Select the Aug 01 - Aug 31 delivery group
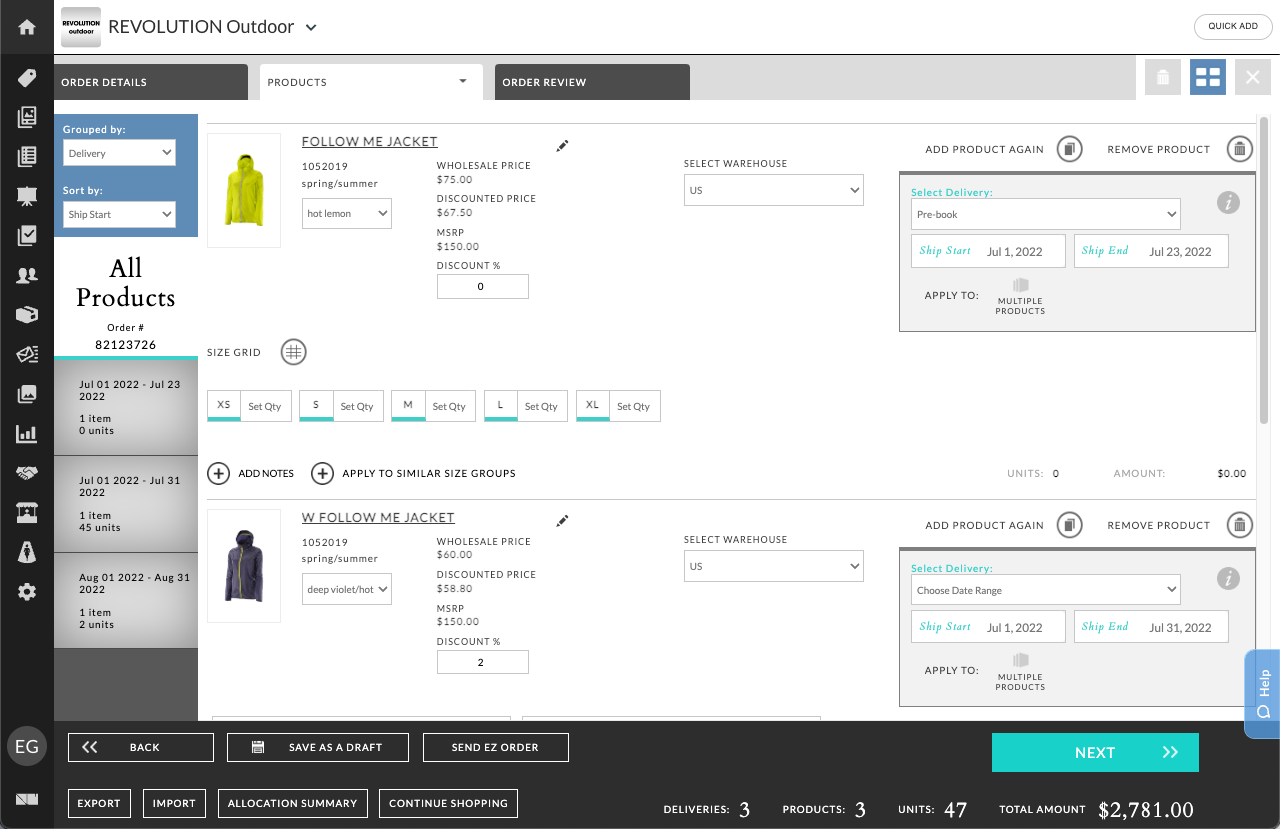The image size is (1280, 829). pyautogui.click(x=126, y=601)
